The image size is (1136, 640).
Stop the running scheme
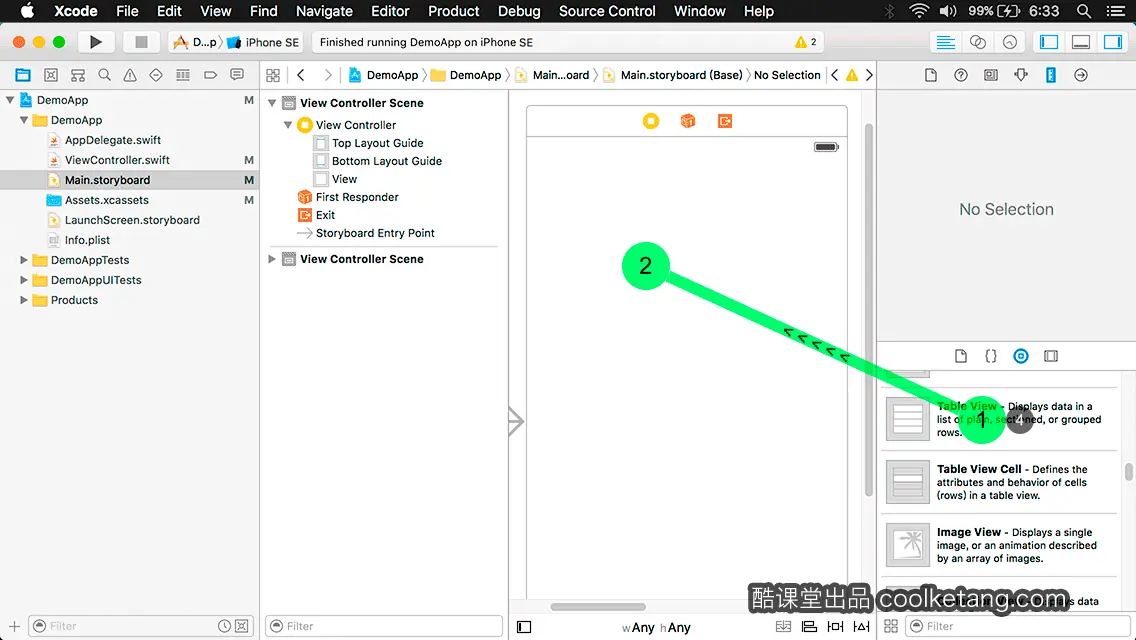click(141, 42)
